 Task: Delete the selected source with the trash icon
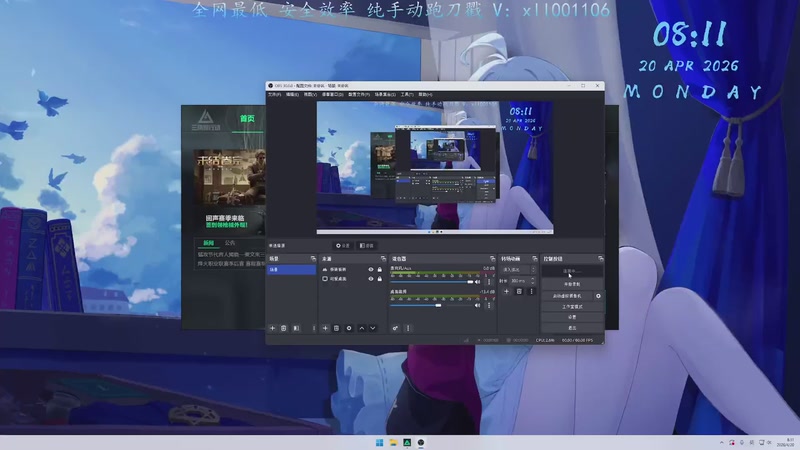(336, 328)
